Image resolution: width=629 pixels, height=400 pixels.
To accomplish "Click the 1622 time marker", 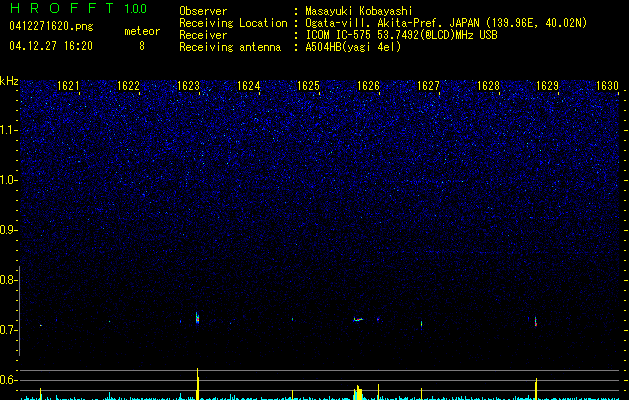I will coord(128,86).
